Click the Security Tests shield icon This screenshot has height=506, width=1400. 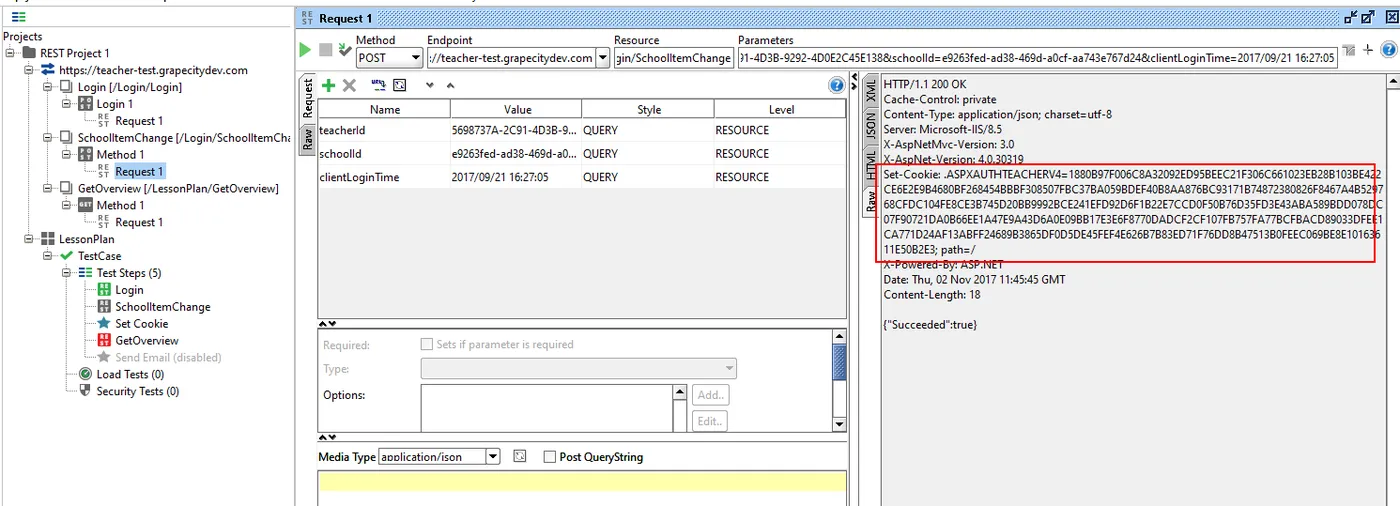85,391
